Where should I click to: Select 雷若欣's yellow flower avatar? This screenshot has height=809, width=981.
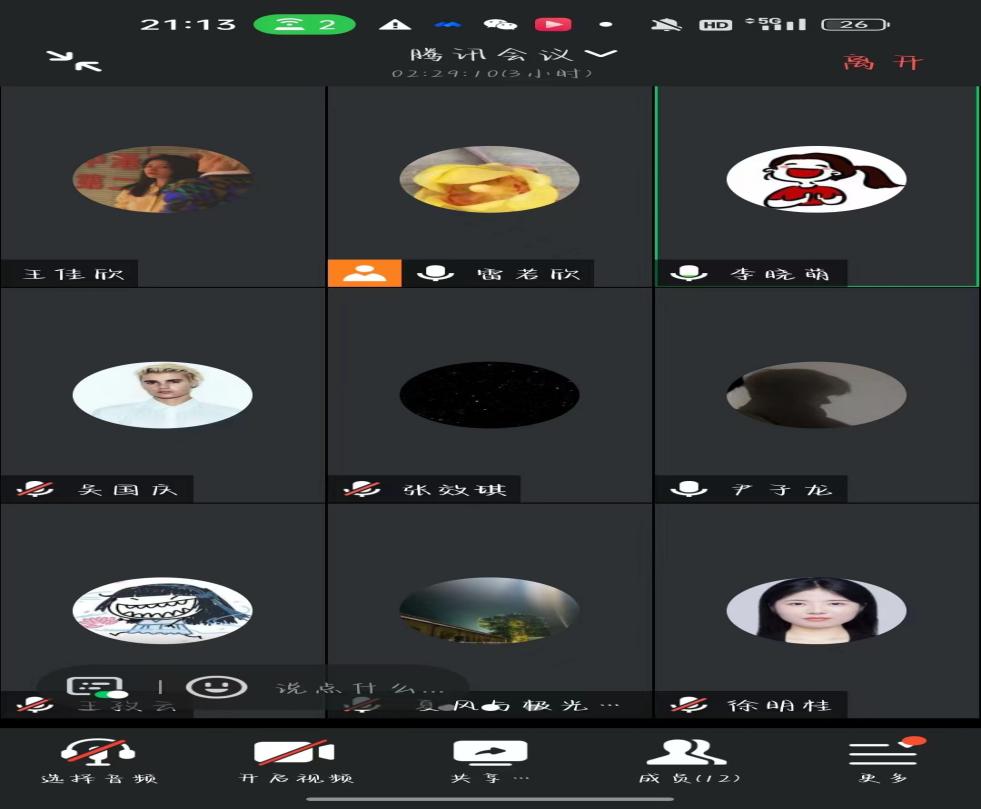click(x=489, y=180)
